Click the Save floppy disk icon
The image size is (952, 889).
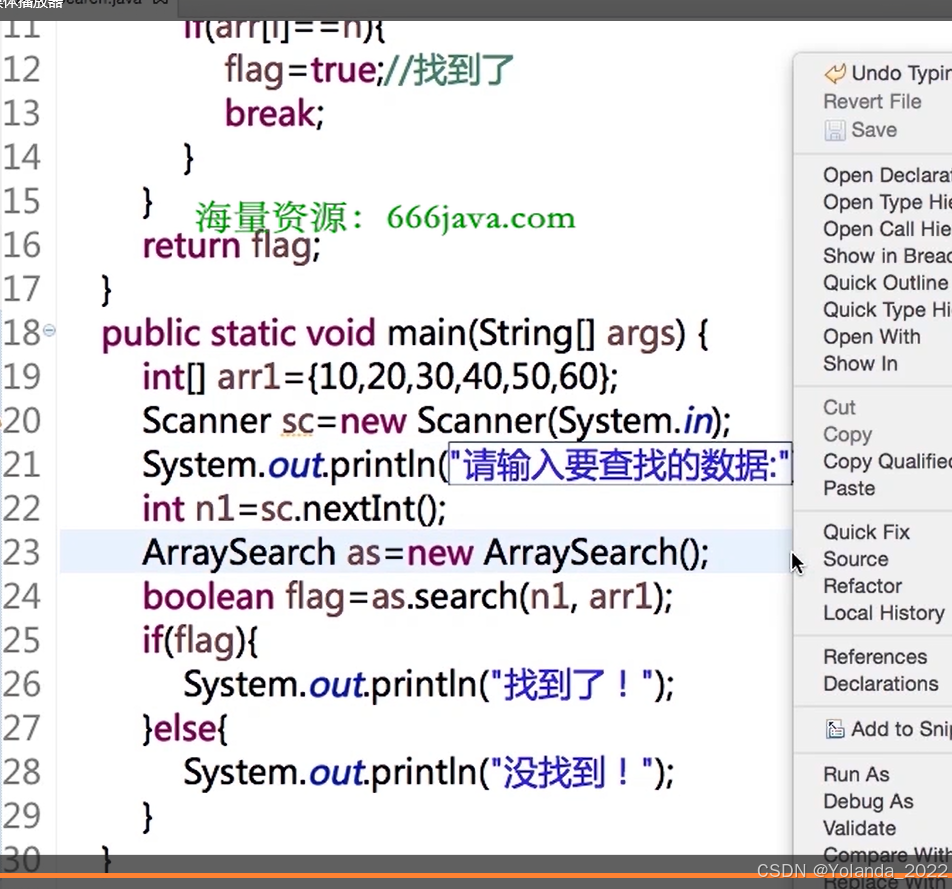tap(835, 130)
